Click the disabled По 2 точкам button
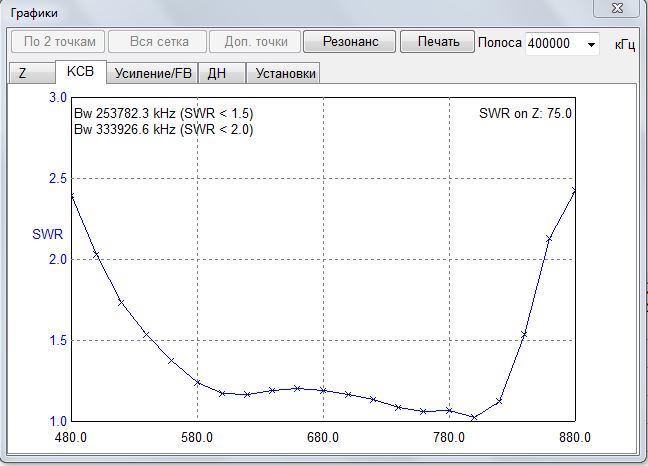 58,41
